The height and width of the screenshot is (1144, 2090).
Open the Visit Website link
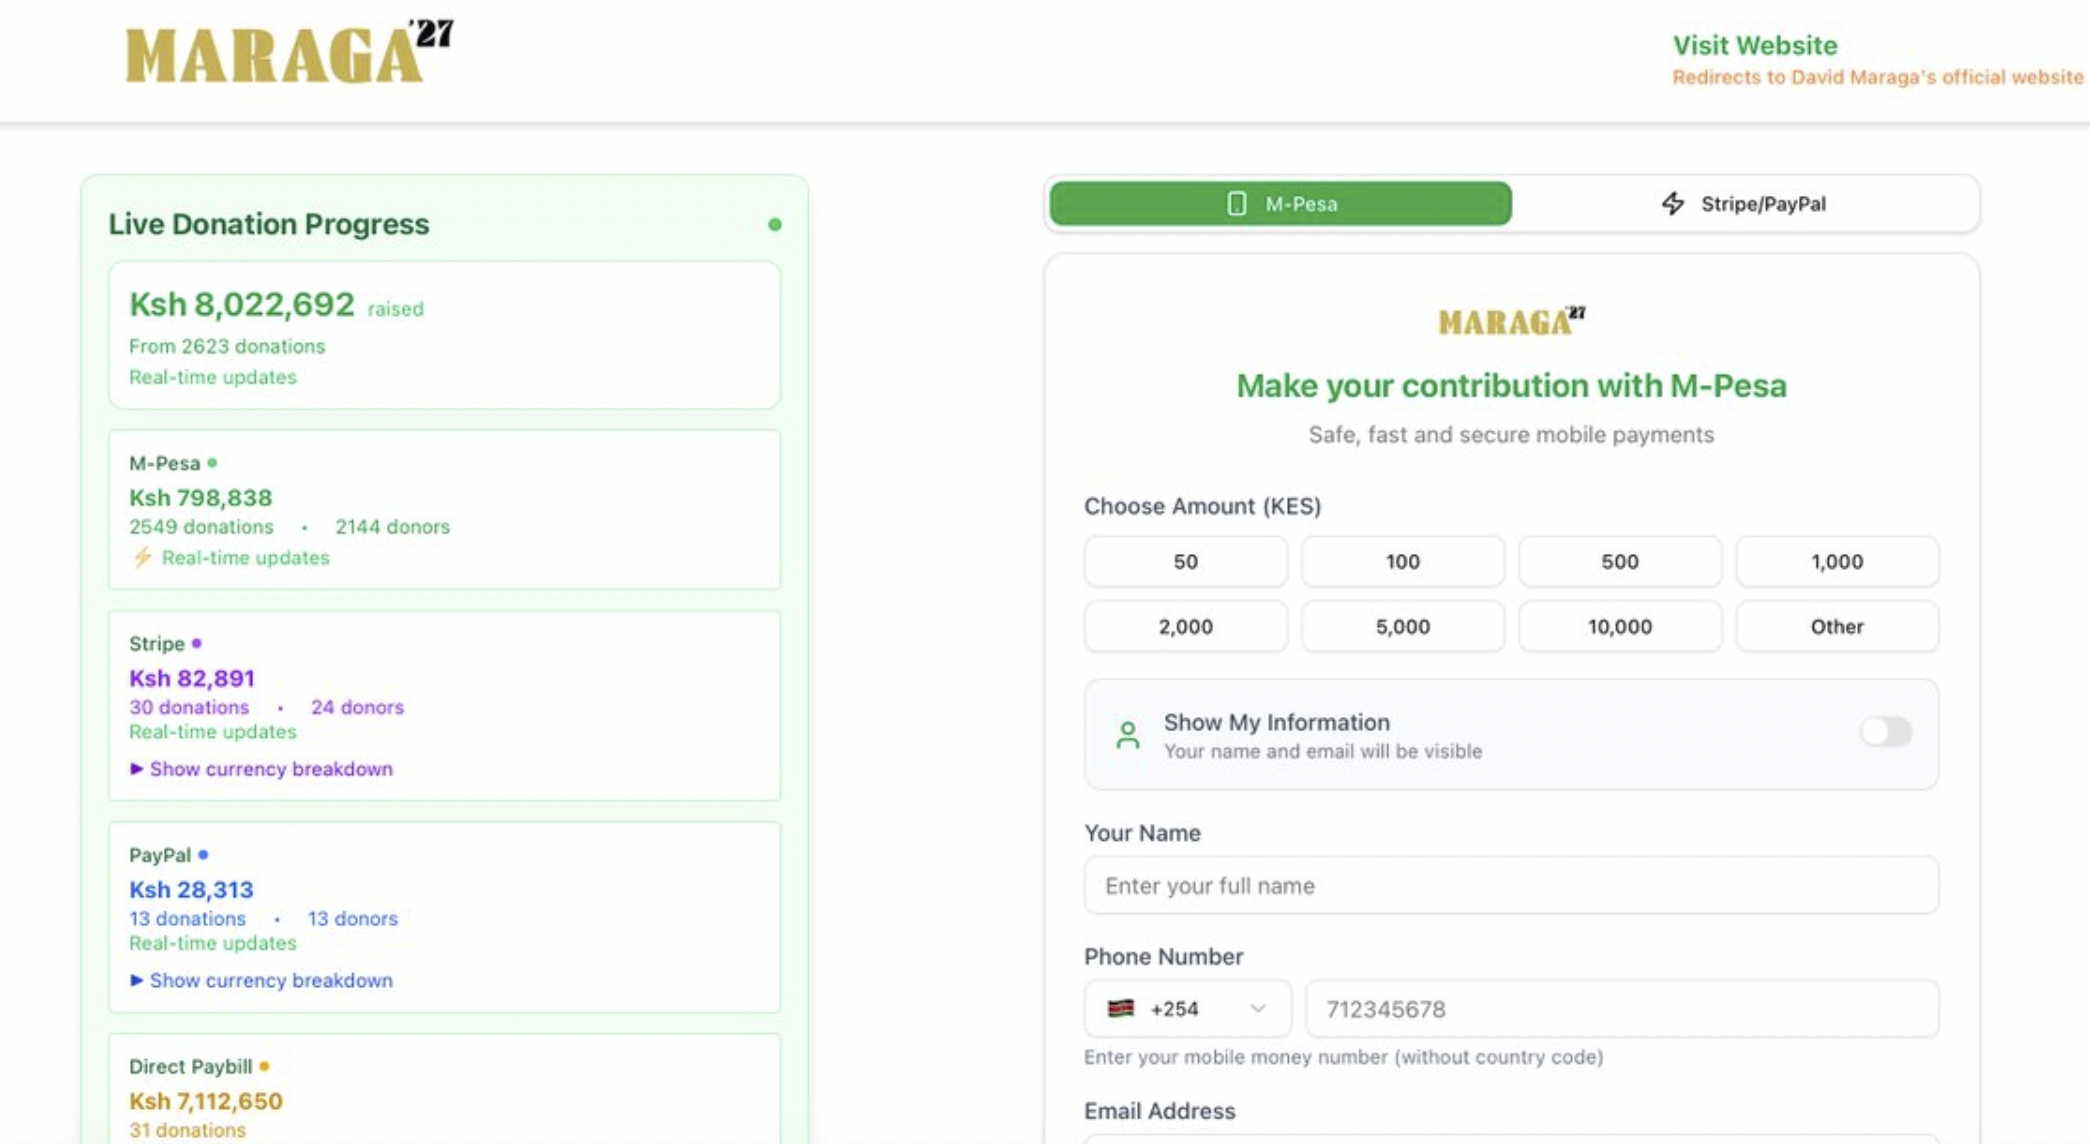click(x=1754, y=46)
